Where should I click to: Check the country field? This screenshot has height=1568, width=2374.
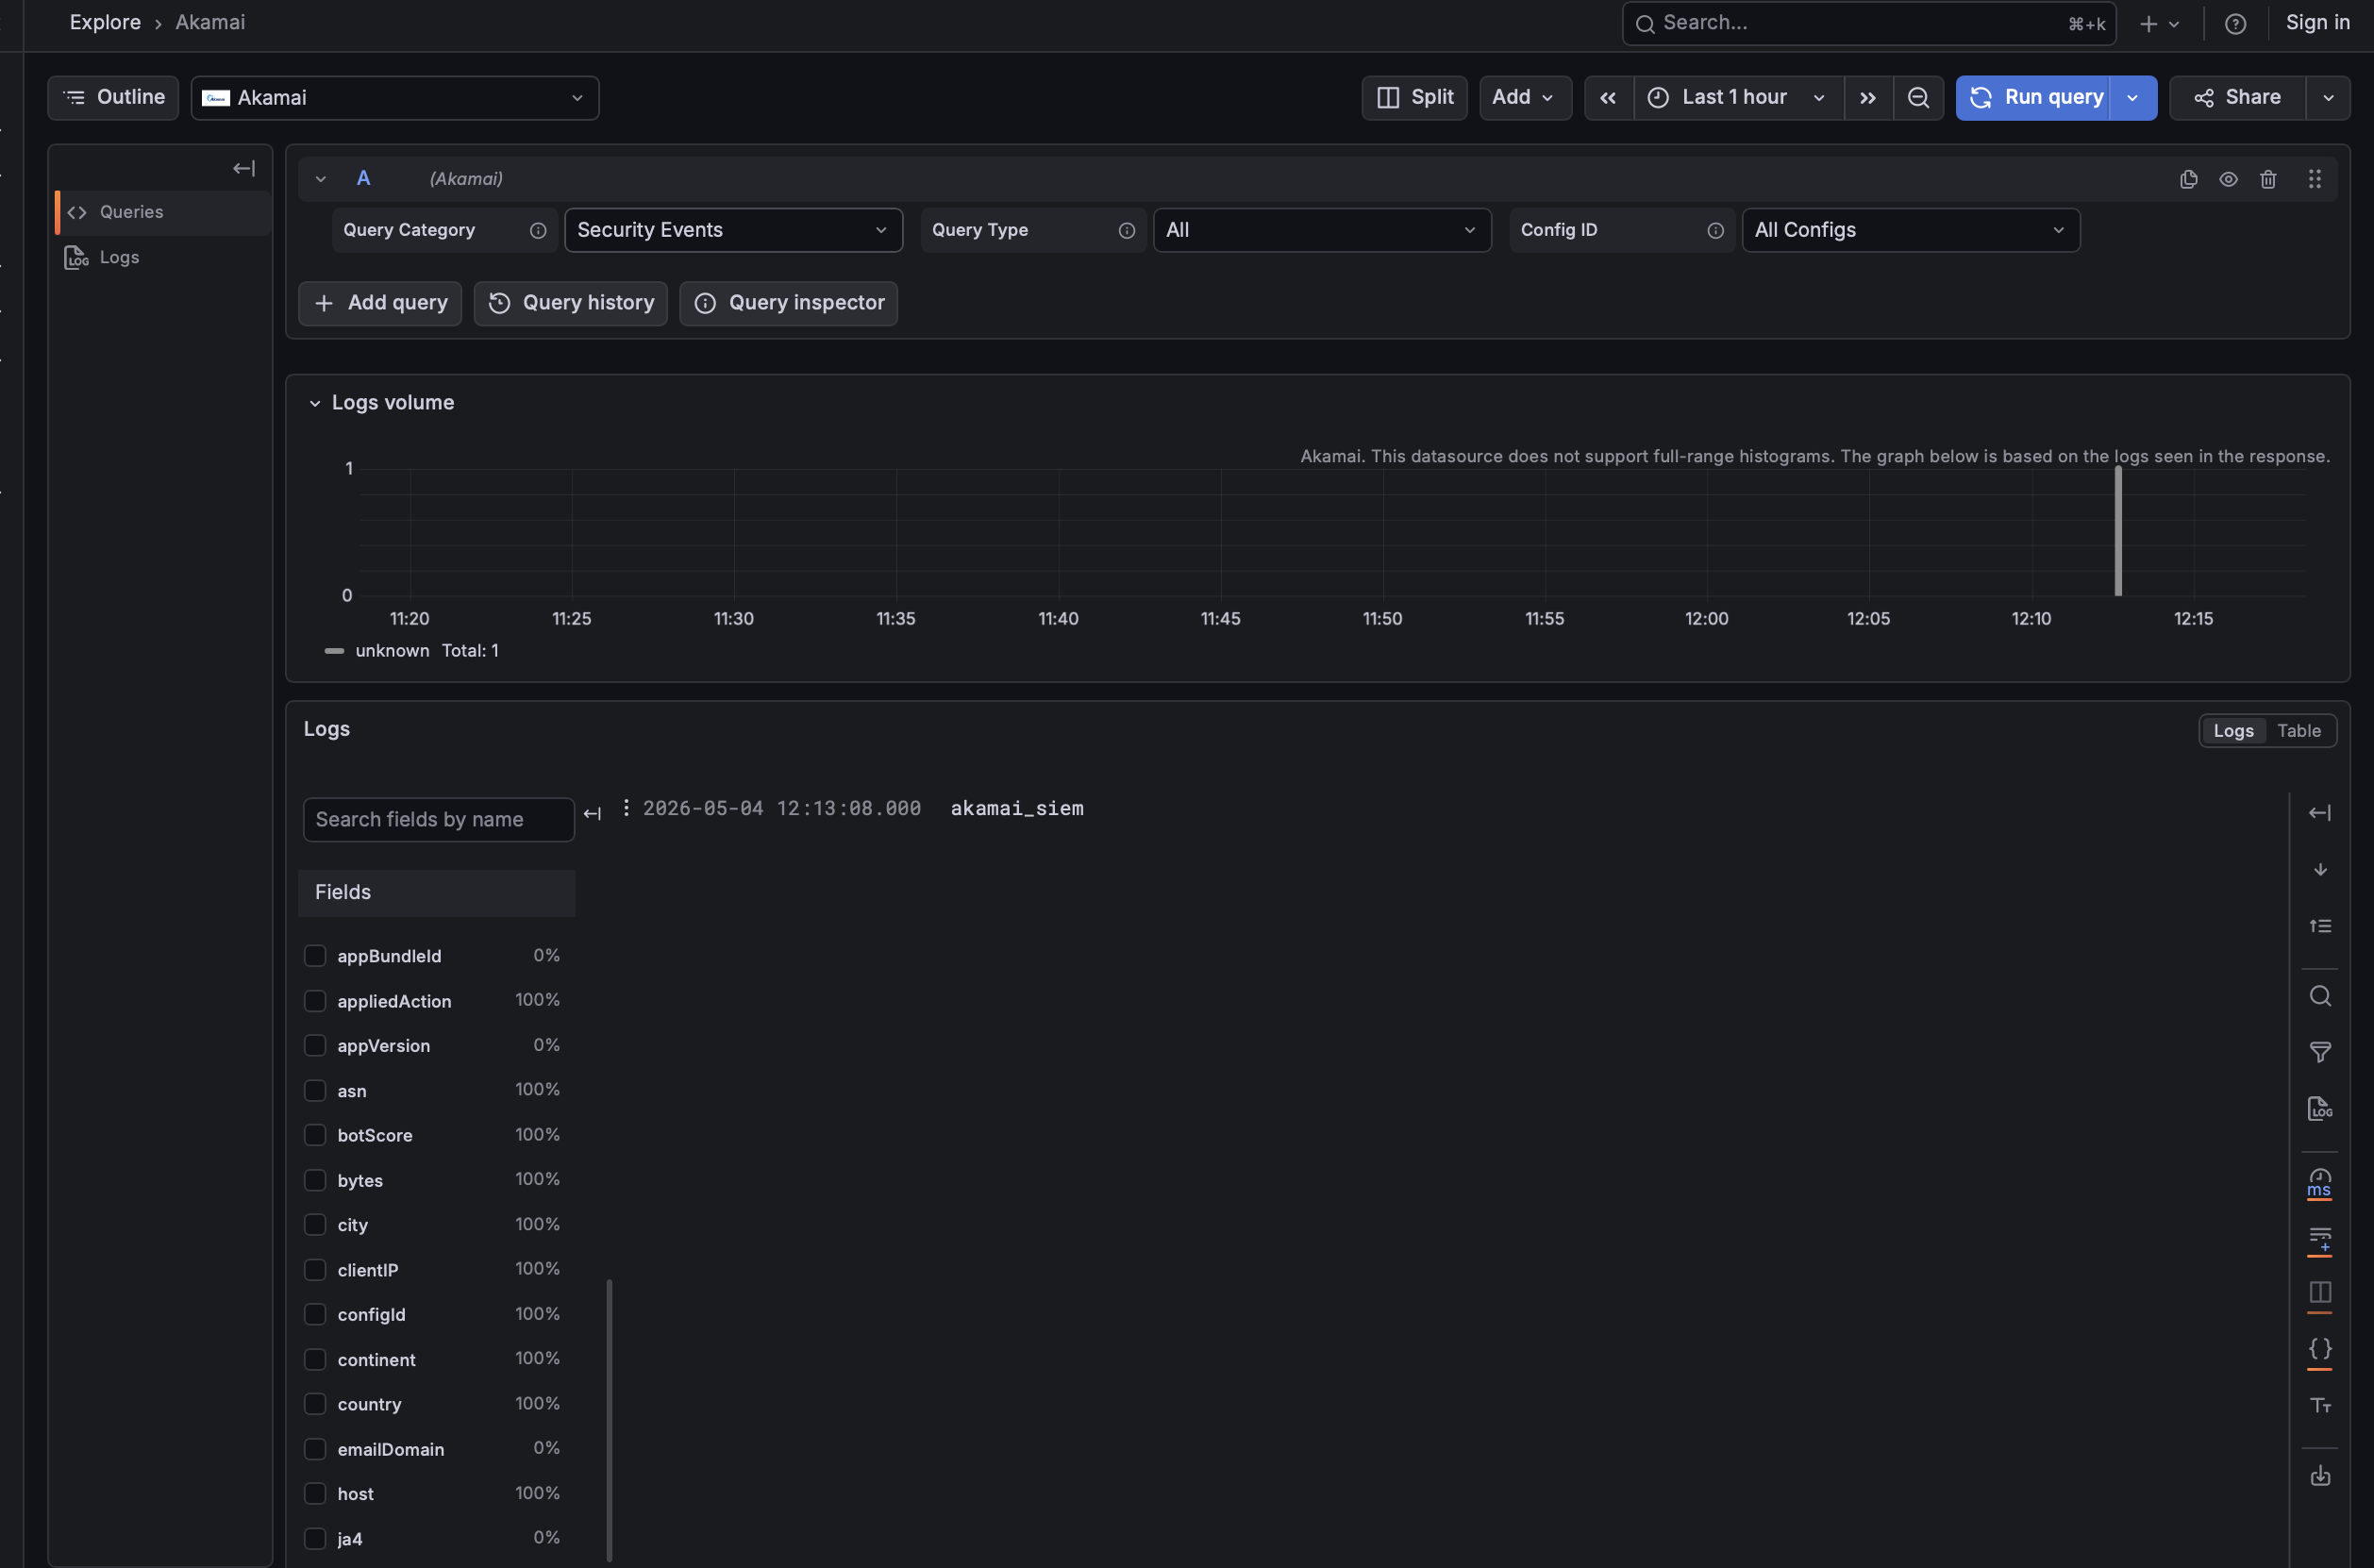[315, 1404]
